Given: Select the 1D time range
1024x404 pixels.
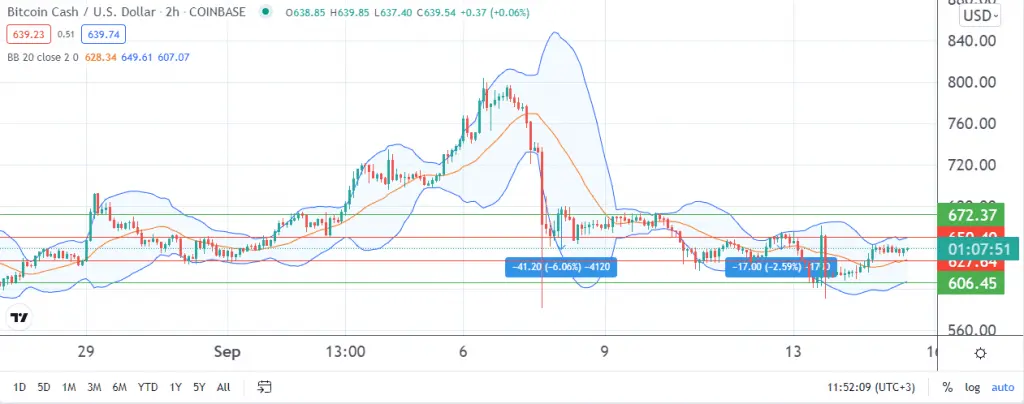Looking at the screenshot, I should 20,387.
